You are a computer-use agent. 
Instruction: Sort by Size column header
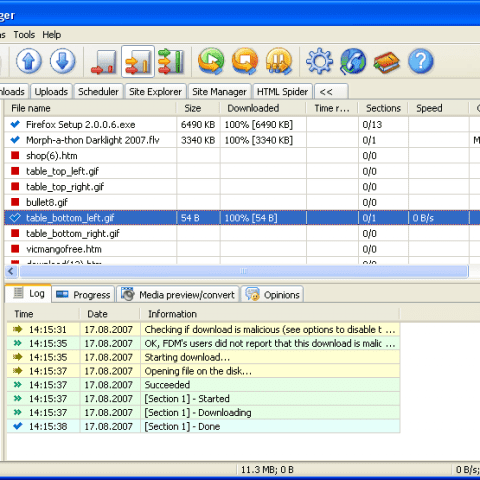pos(198,108)
